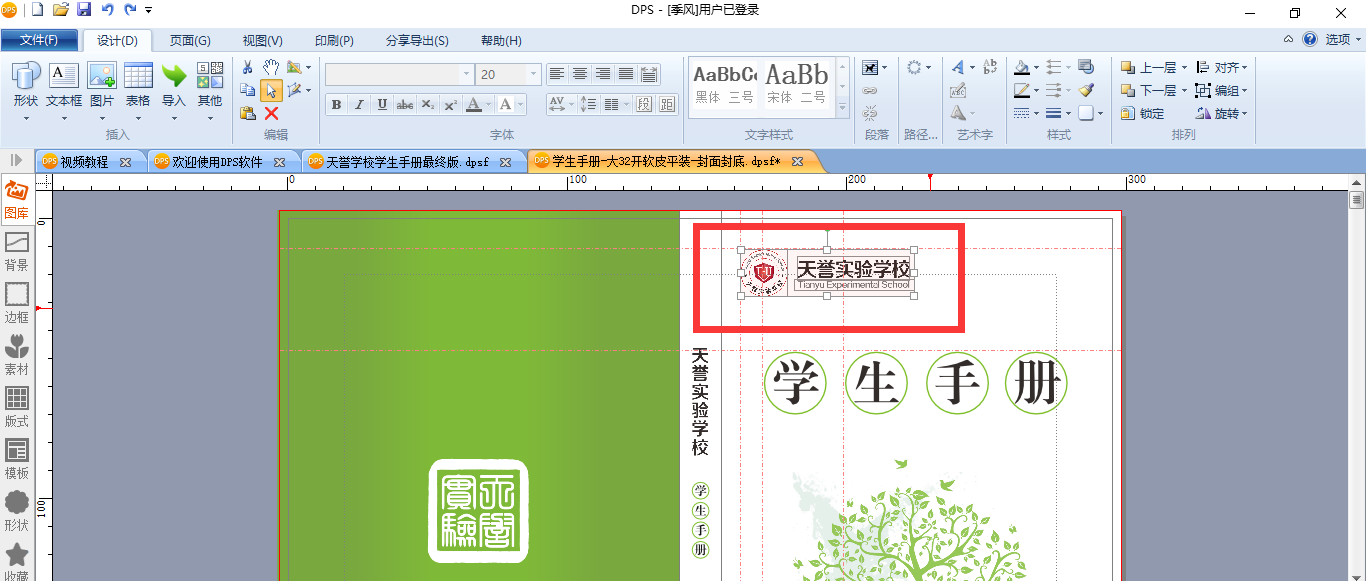Image resolution: width=1366 pixels, height=581 pixels.
Task: Click the Save floppy disk icon
Action: [x=84, y=9]
